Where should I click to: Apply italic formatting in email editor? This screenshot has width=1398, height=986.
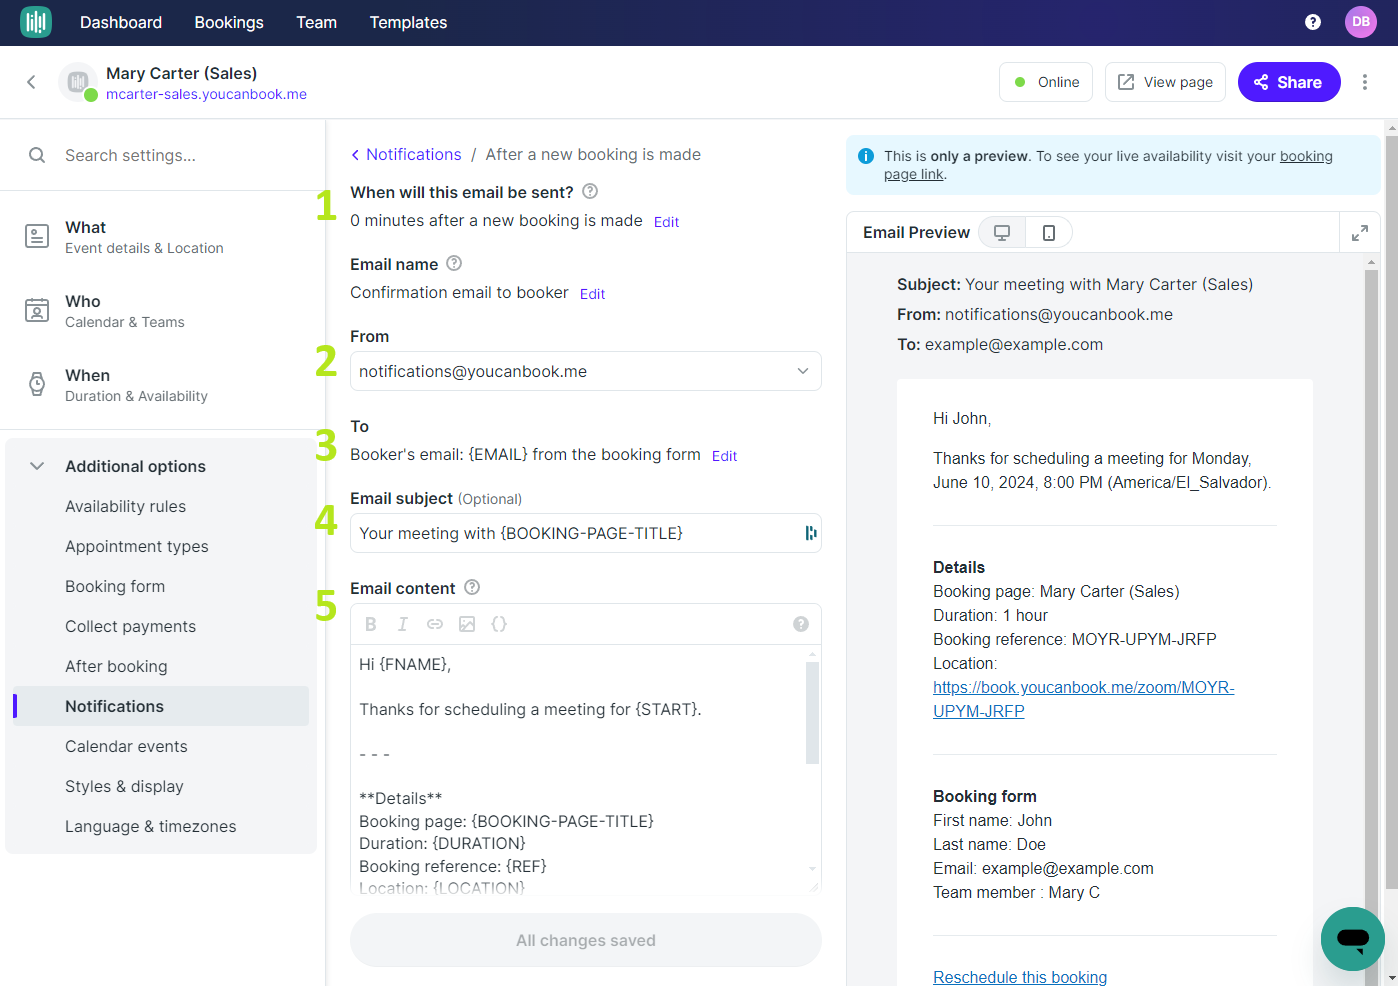pos(403,624)
